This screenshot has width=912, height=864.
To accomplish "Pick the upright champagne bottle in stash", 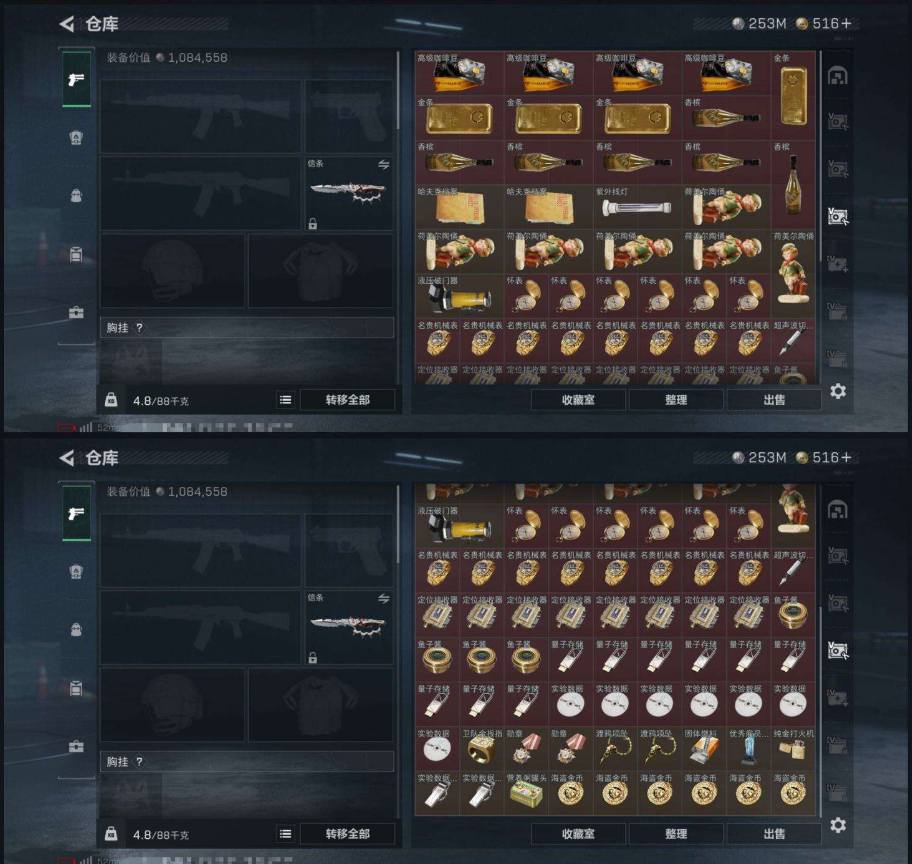I will [793, 185].
